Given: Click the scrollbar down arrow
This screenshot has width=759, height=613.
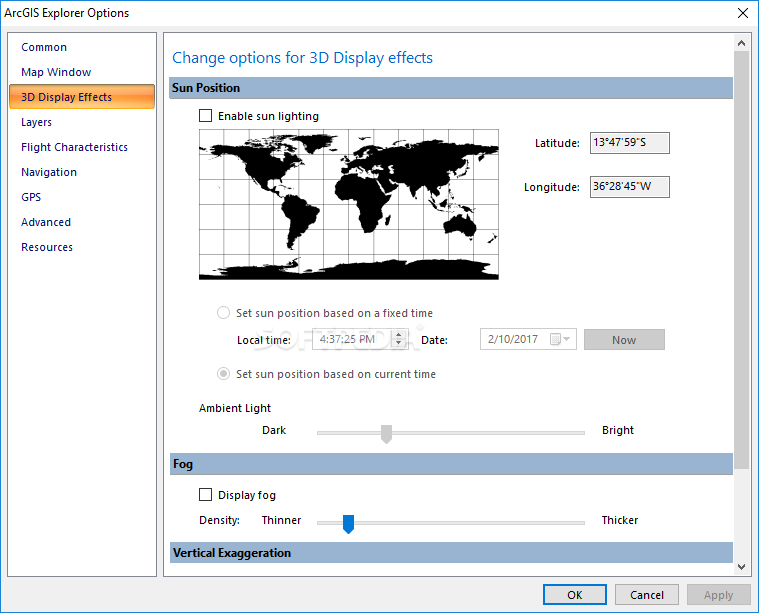Looking at the screenshot, I should tap(741, 567).
